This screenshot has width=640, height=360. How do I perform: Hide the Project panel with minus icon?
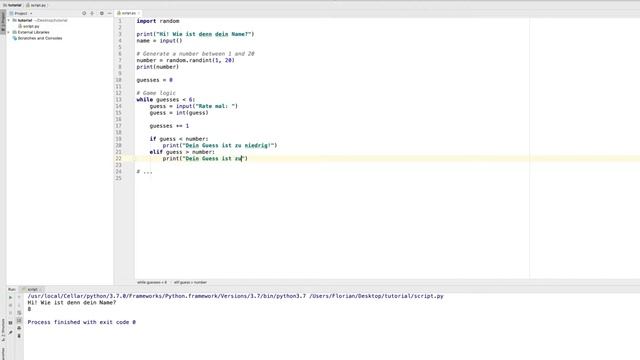tap(109, 13)
